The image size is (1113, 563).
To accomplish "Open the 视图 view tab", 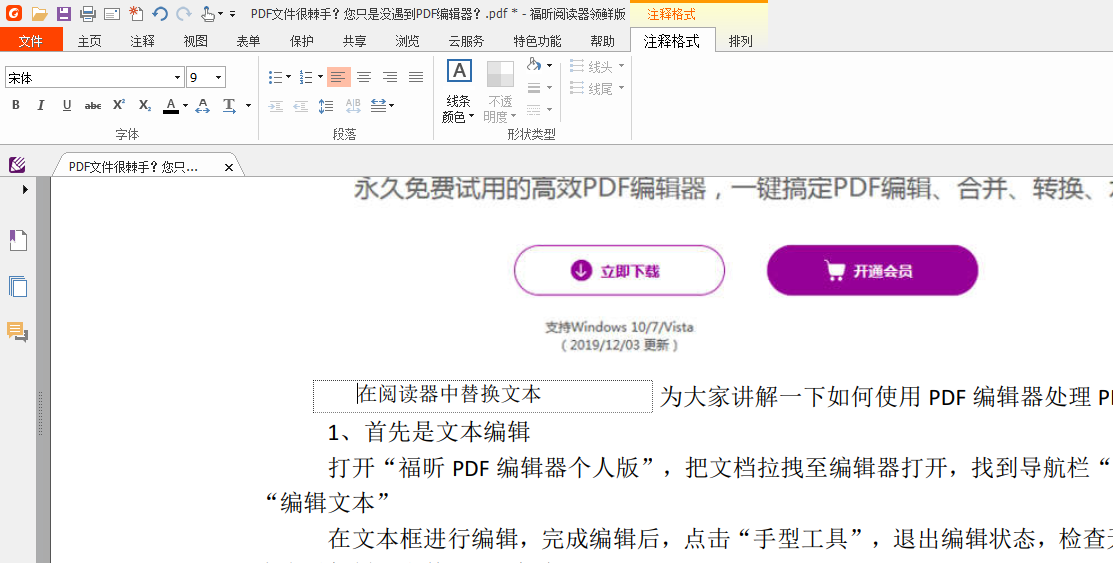I will (x=195, y=41).
